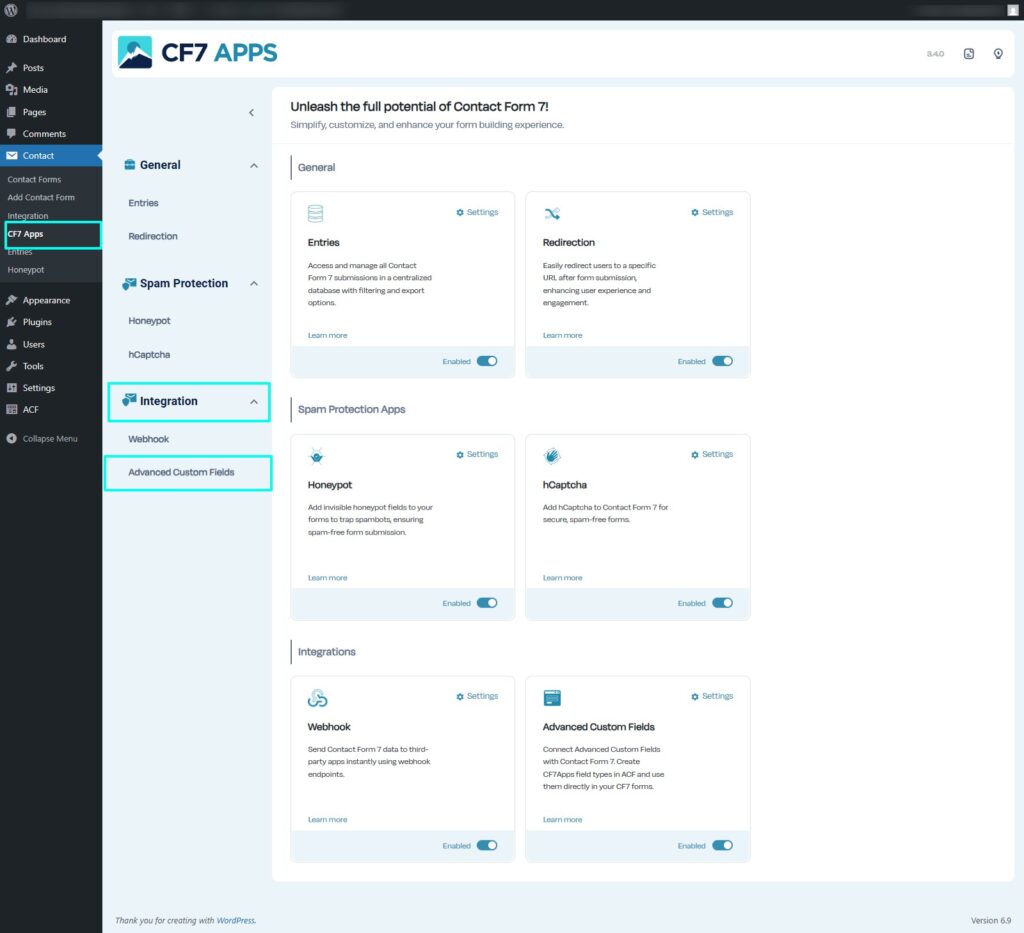The height and width of the screenshot is (933, 1024).
Task: Click the Webhook card icon
Action: click(x=317, y=698)
